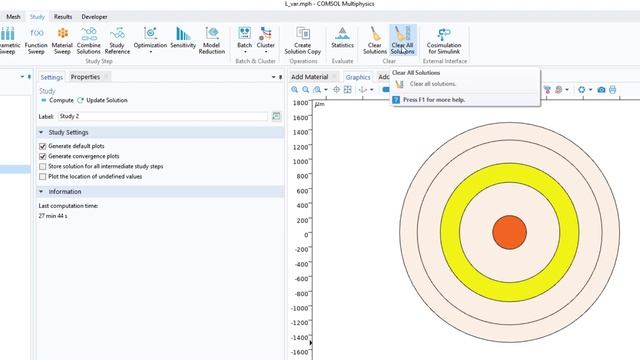The image size is (640, 360).
Task: Switch to the Properties tab
Action: coord(85,77)
